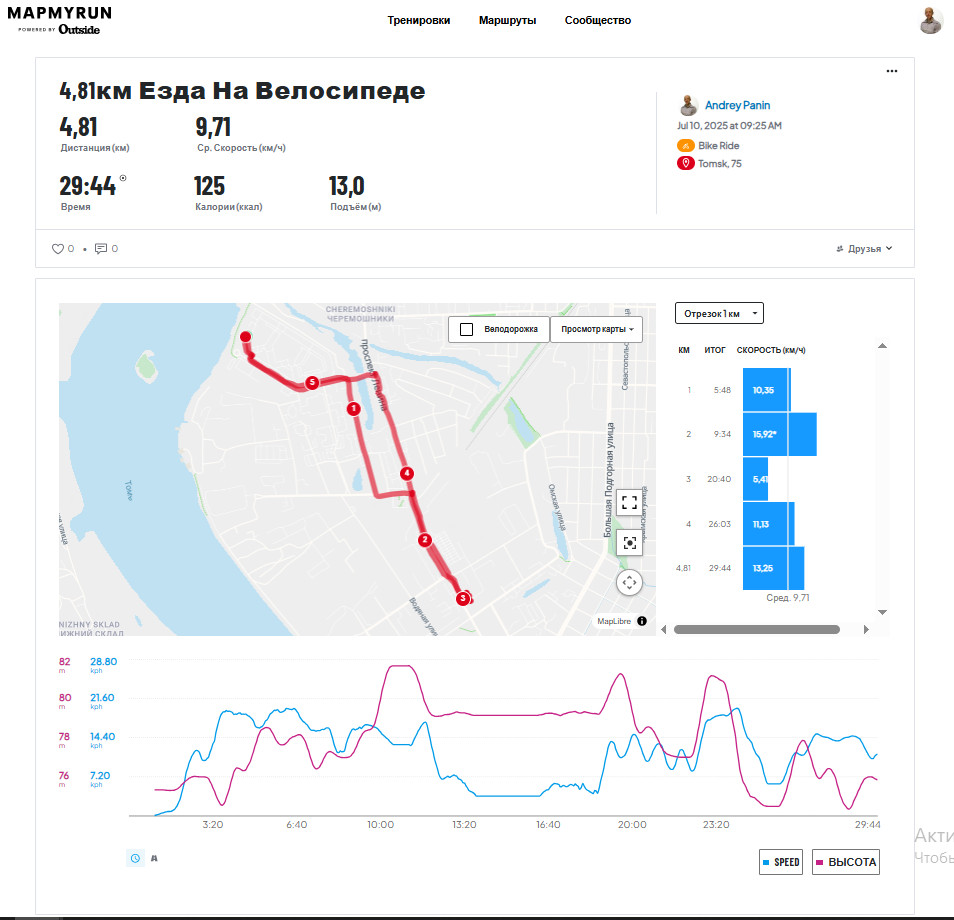
Task: Toggle ВЫСОТА series in chart legend
Action: 846,862
